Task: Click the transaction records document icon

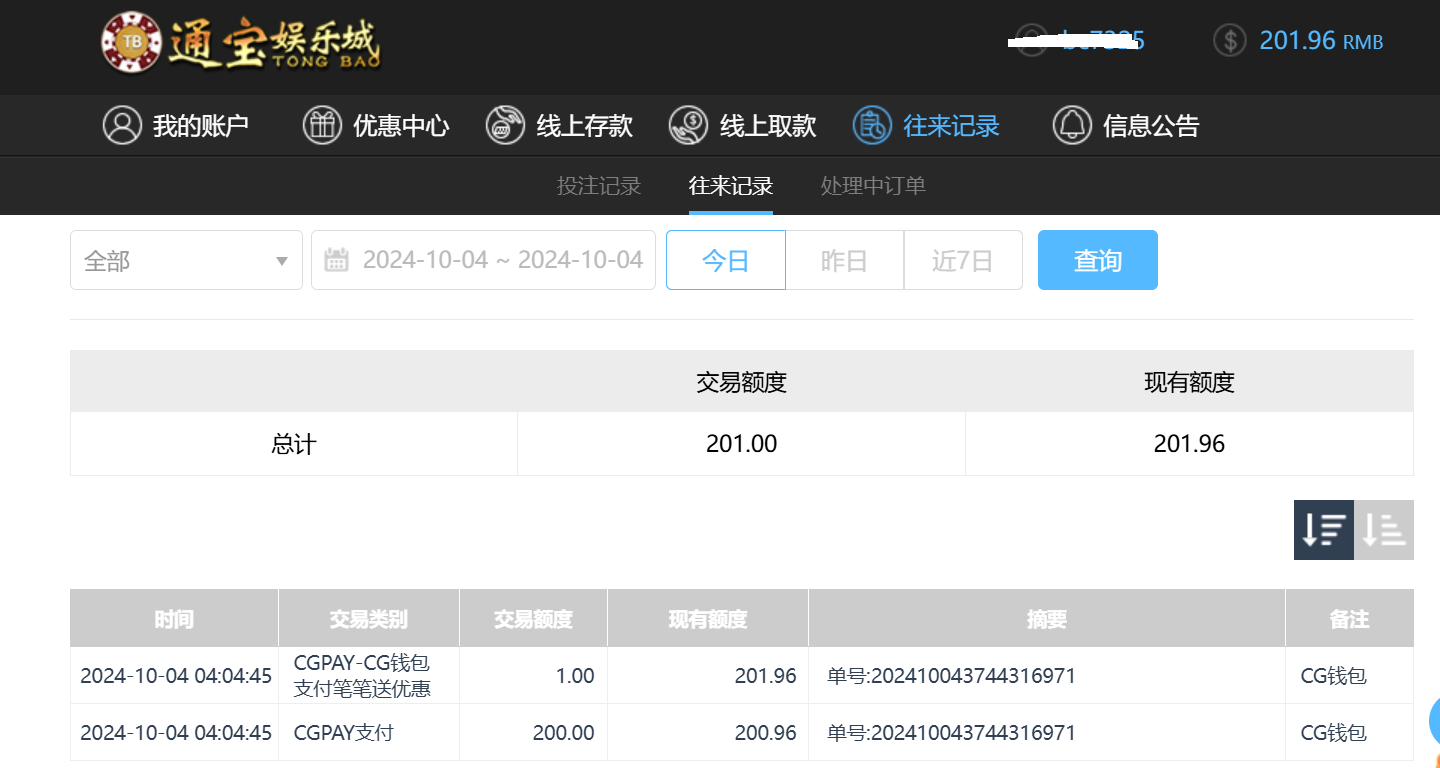Action: click(872, 126)
